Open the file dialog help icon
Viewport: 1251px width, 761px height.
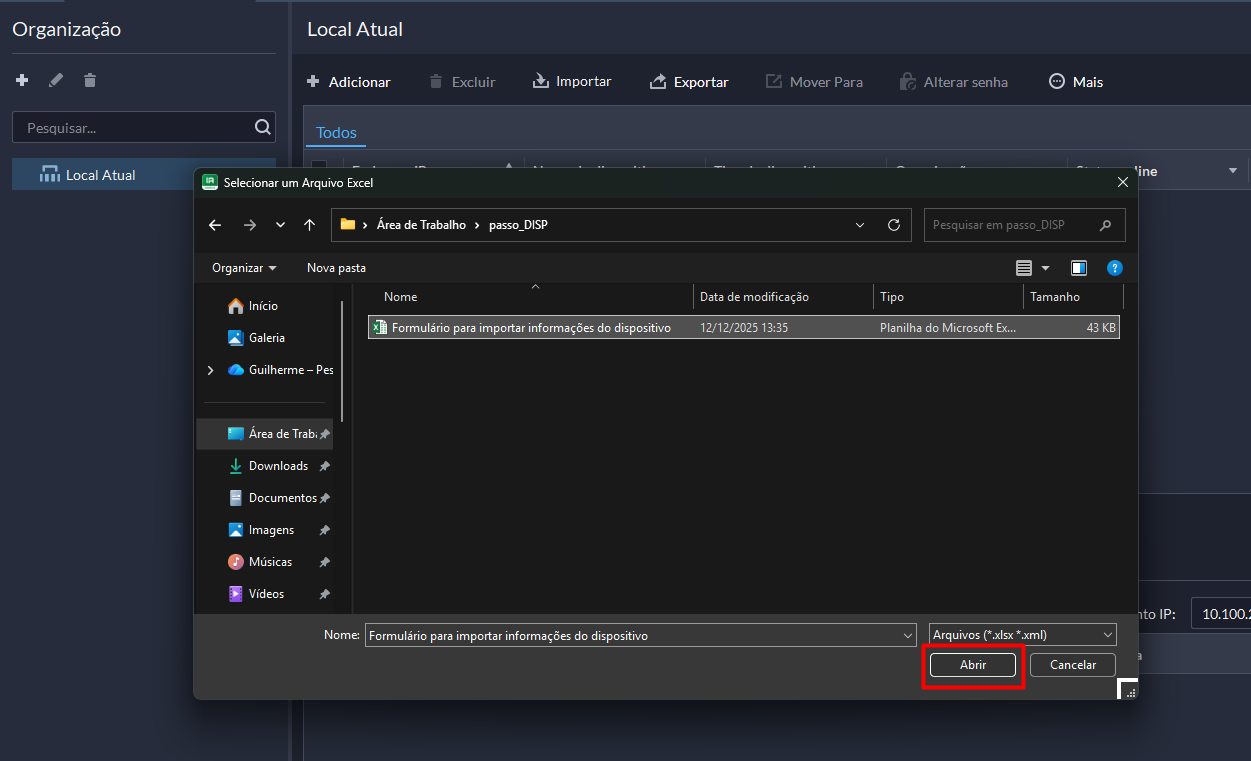(1115, 268)
